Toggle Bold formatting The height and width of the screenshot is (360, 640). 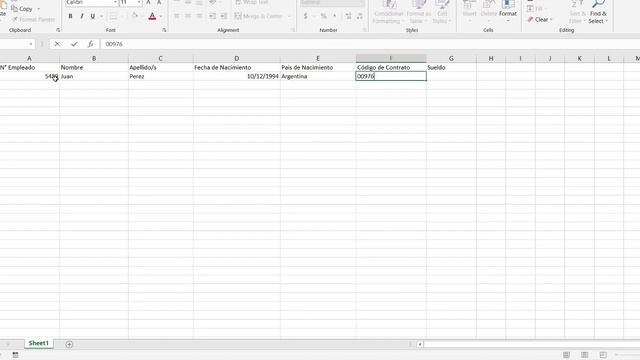tap(70, 16)
